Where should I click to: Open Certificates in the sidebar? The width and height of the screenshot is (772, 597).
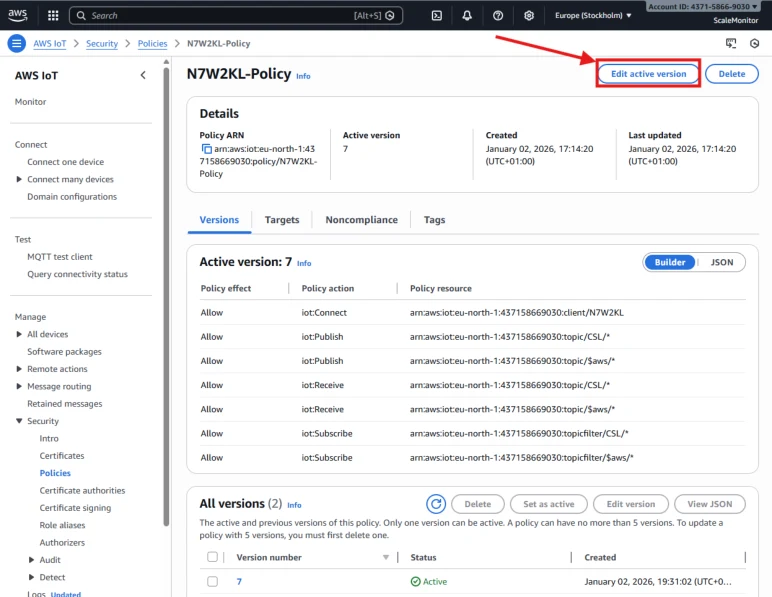pos(62,456)
